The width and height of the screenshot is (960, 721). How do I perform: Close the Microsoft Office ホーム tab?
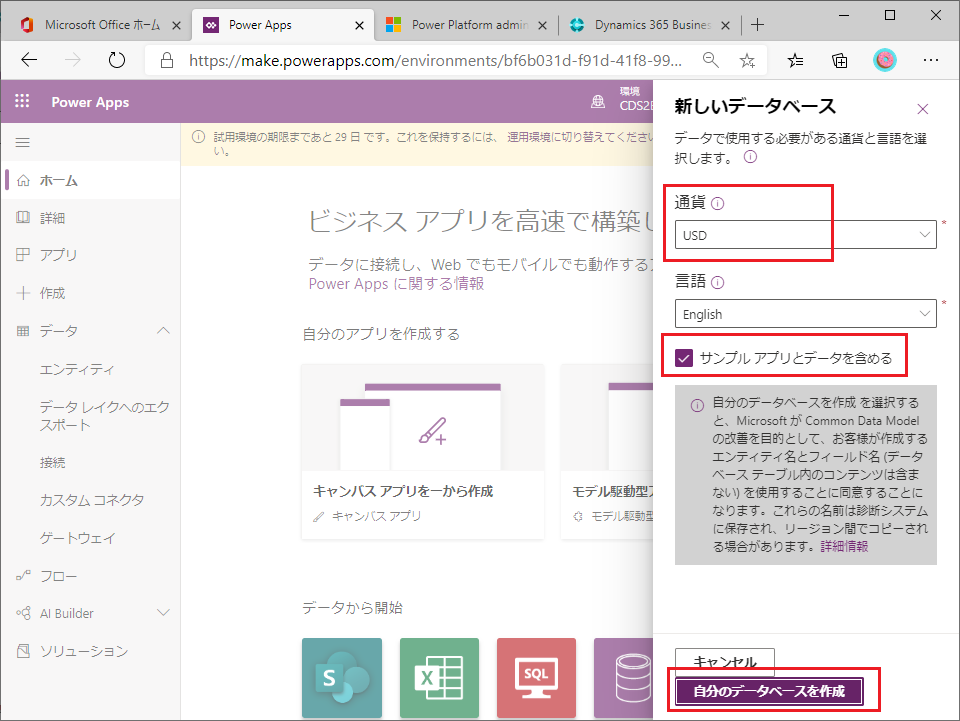tap(176, 25)
